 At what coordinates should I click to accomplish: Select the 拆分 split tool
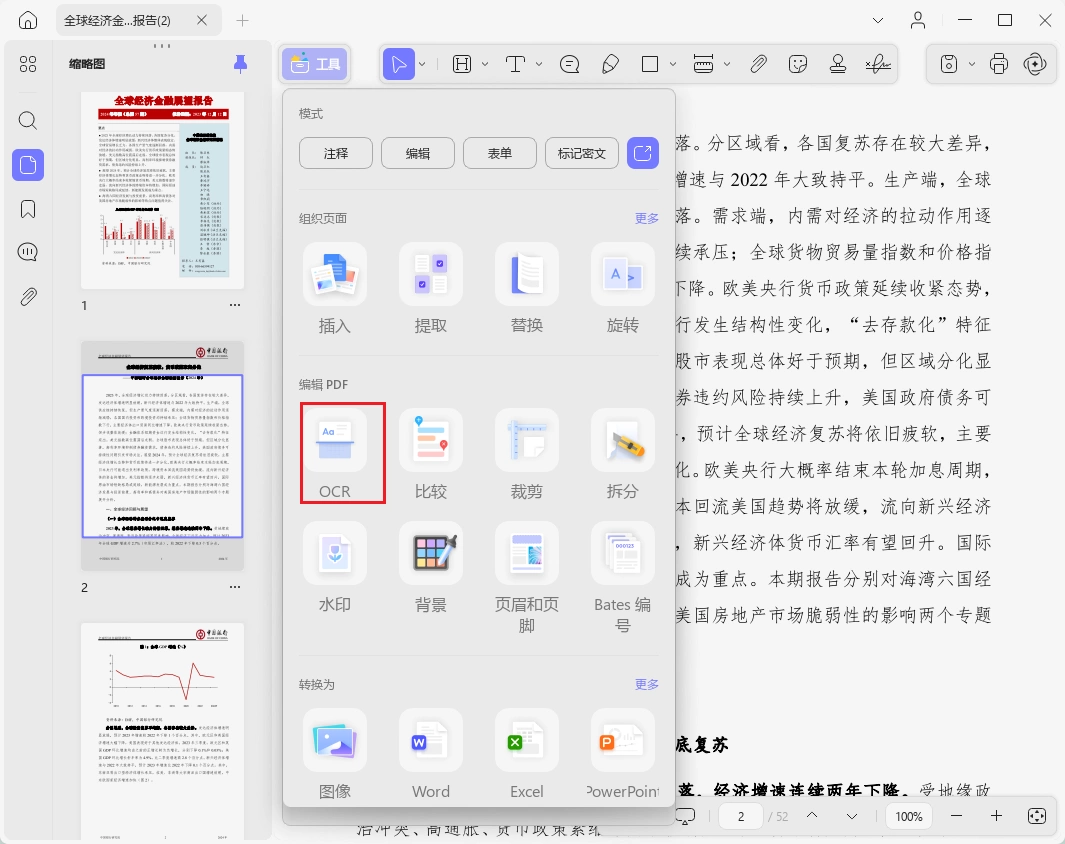(622, 454)
